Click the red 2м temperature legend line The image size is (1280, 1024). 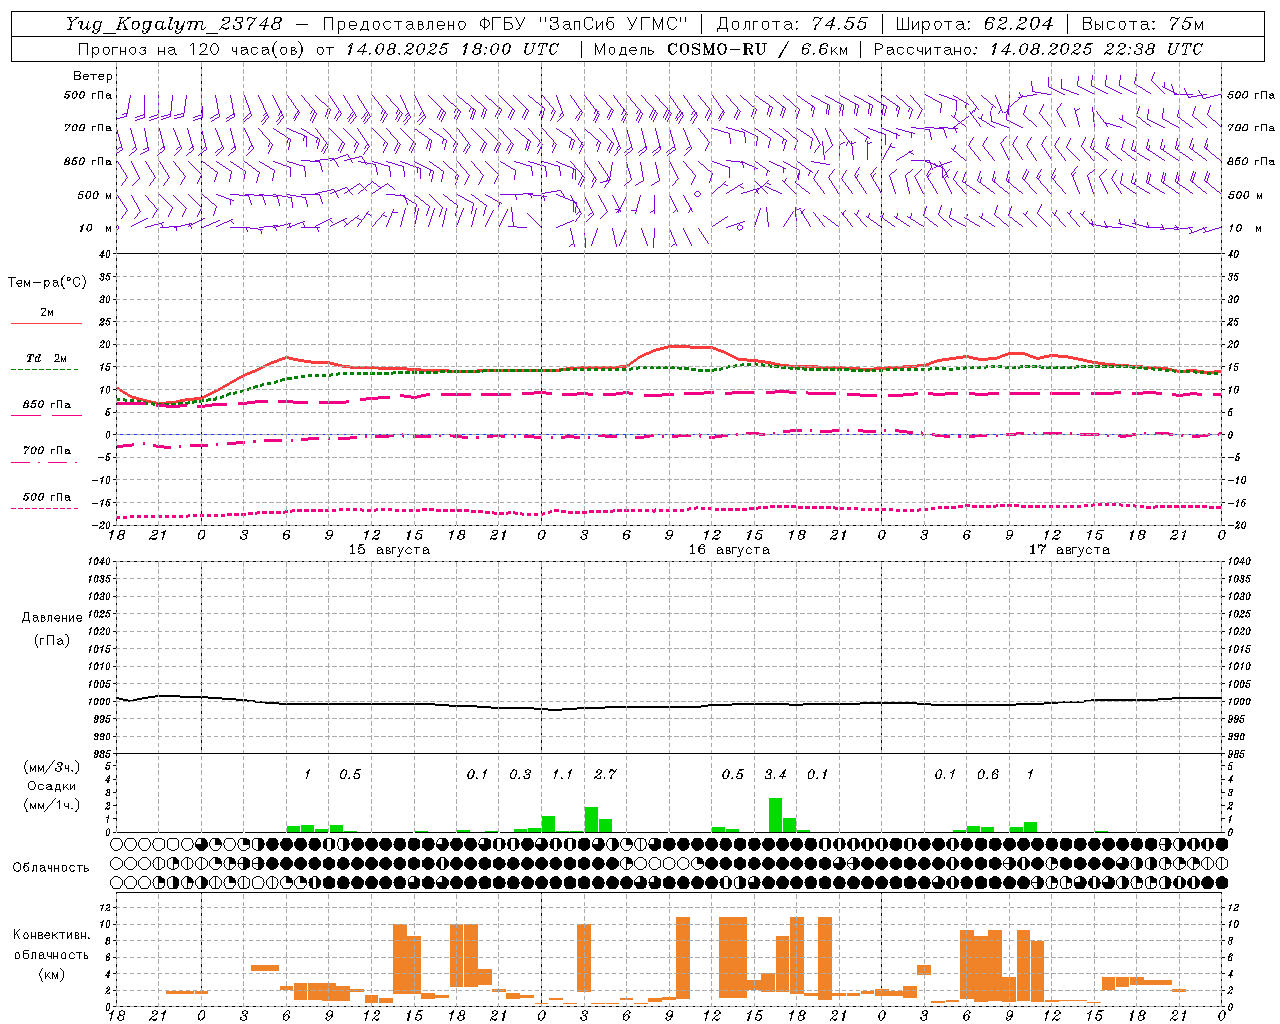(x=46, y=323)
